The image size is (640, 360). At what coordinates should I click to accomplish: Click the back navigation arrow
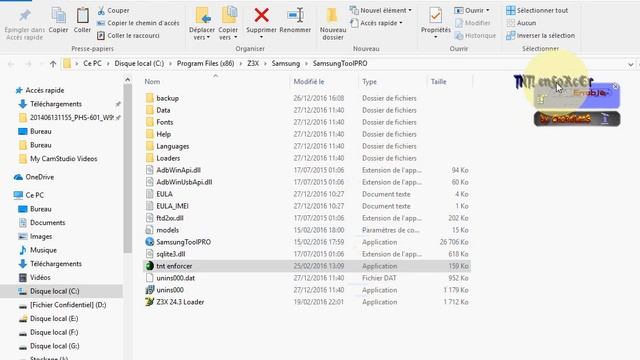point(11,64)
